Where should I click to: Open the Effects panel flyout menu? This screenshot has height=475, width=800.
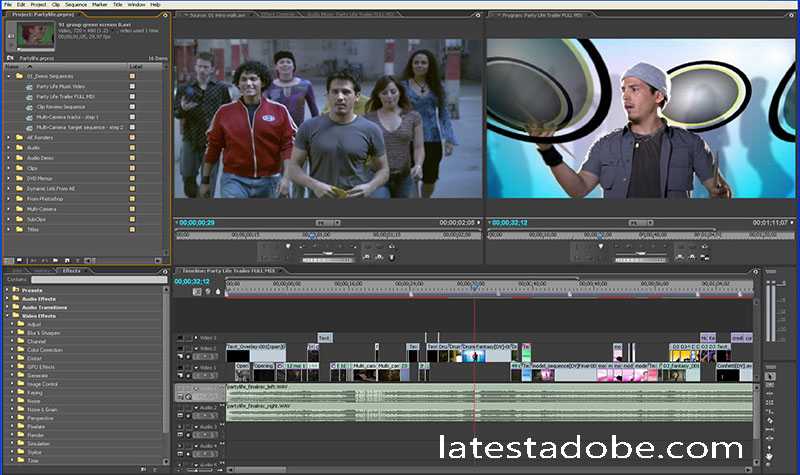165,271
